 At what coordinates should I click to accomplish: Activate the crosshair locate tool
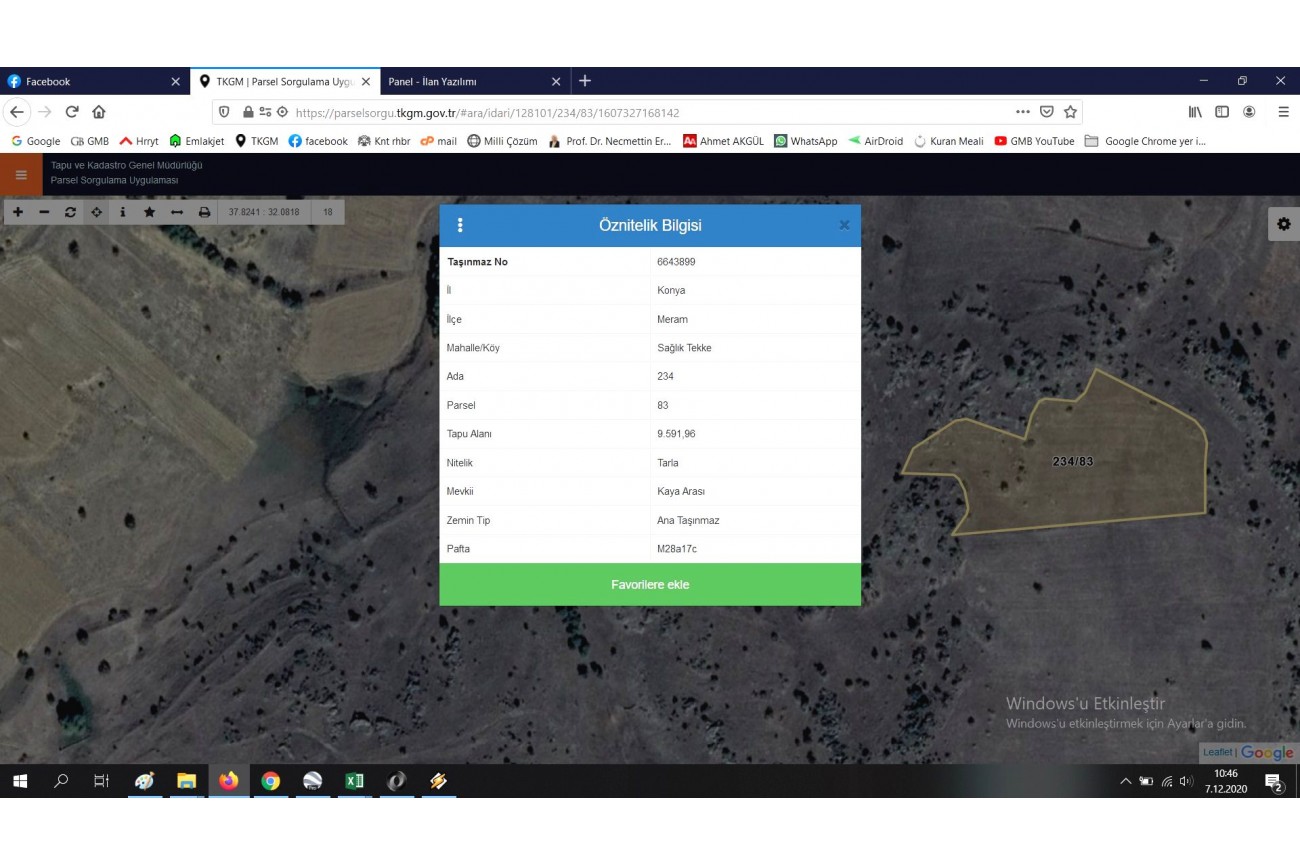pos(97,212)
